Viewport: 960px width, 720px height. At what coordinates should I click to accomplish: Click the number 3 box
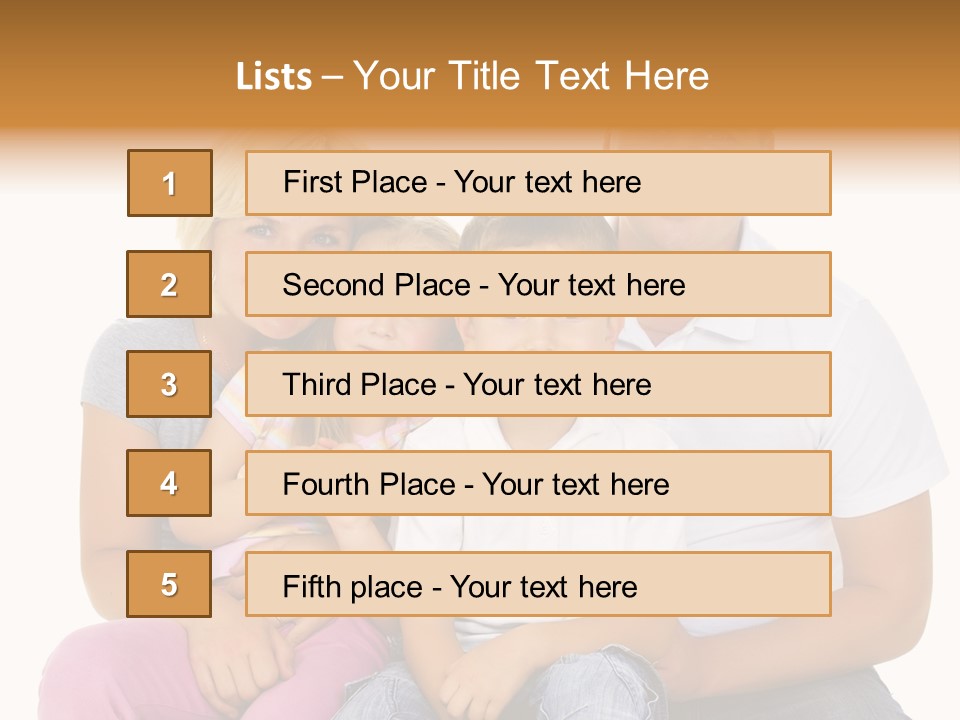coord(169,384)
